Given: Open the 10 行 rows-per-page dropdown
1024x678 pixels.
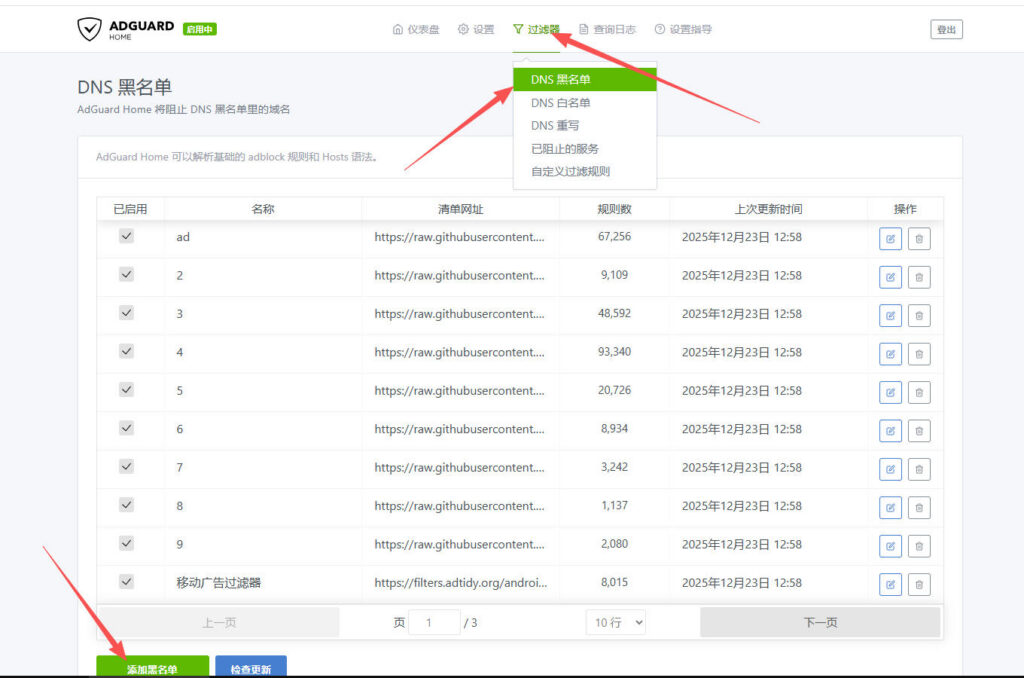Looking at the screenshot, I should [615, 622].
